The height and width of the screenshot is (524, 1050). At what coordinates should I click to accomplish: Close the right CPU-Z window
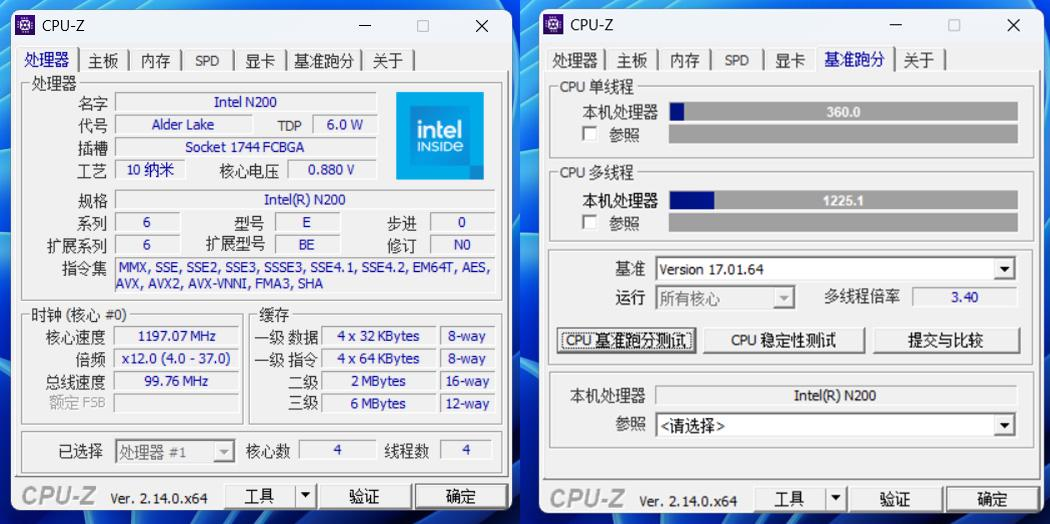pyautogui.click(x=1013, y=25)
